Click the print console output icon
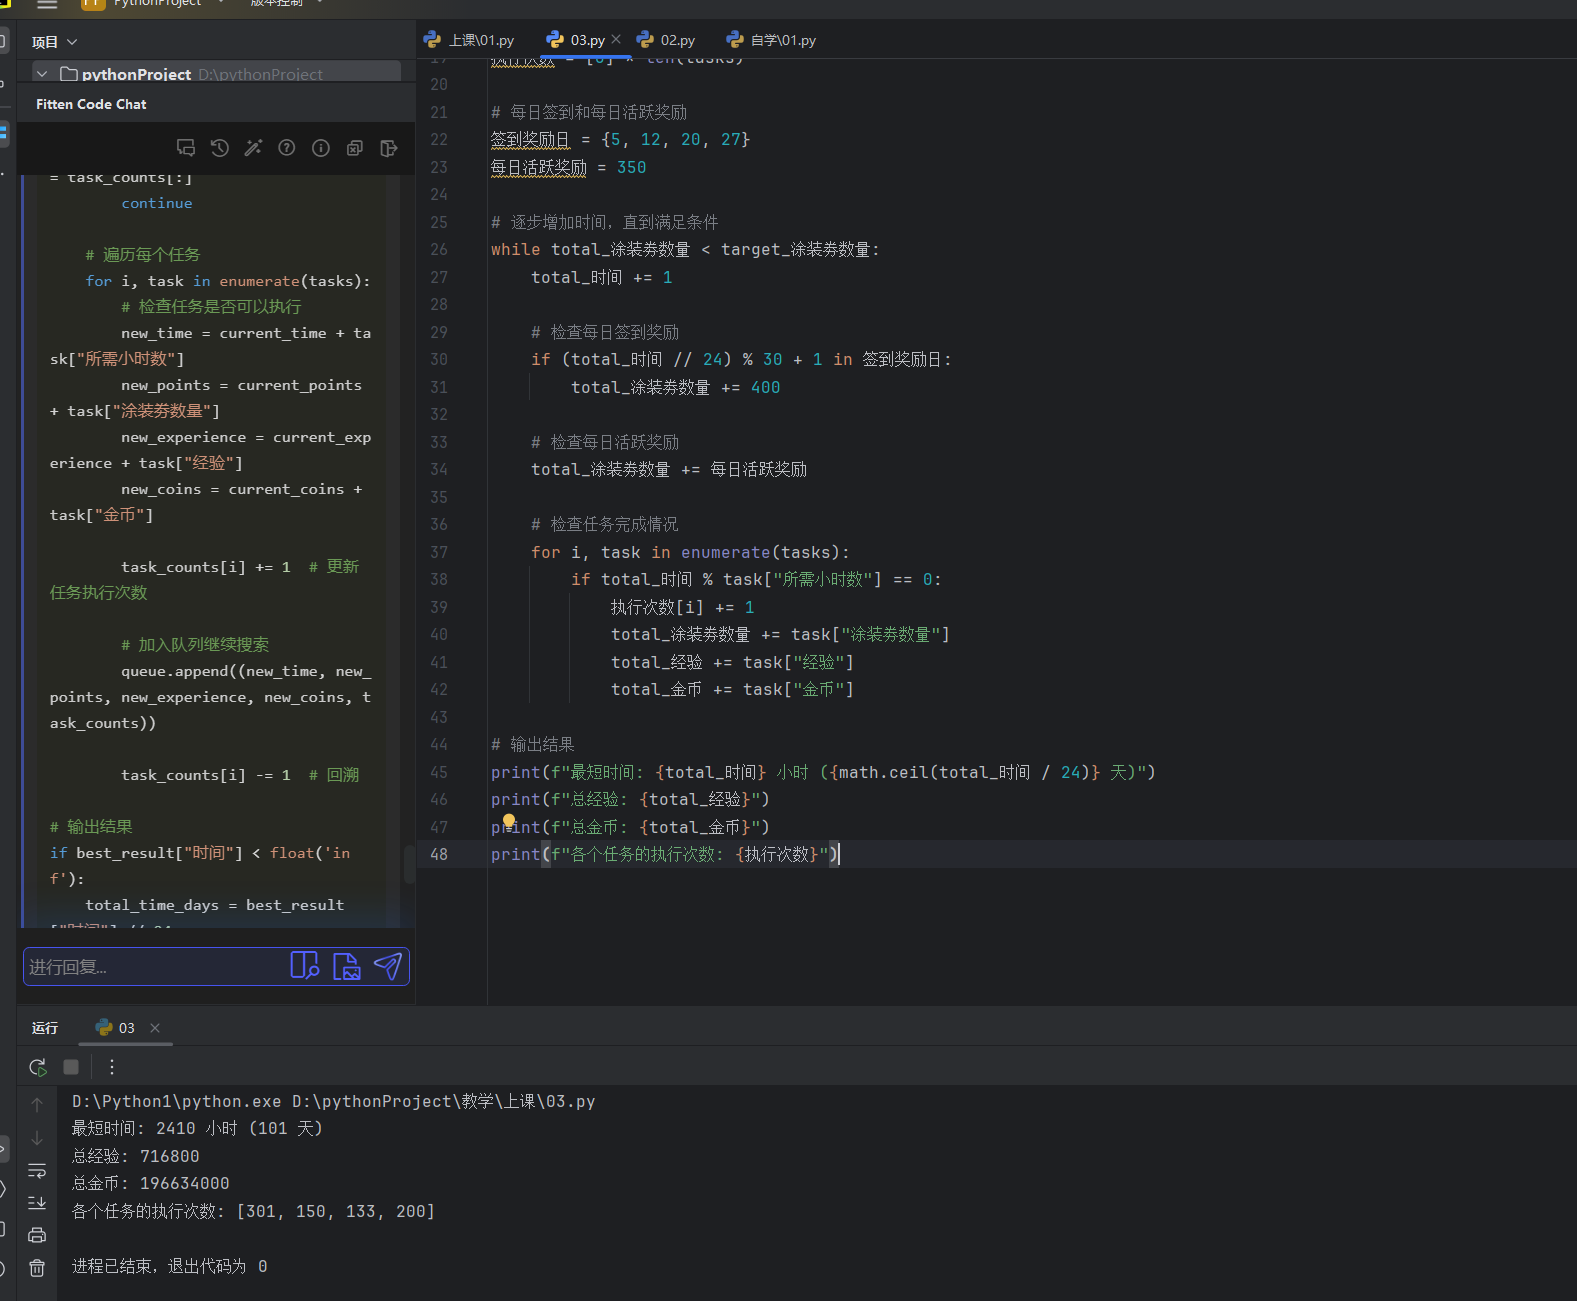Image resolution: width=1577 pixels, height=1301 pixels. pyautogui.click(x=37, y=1235)
